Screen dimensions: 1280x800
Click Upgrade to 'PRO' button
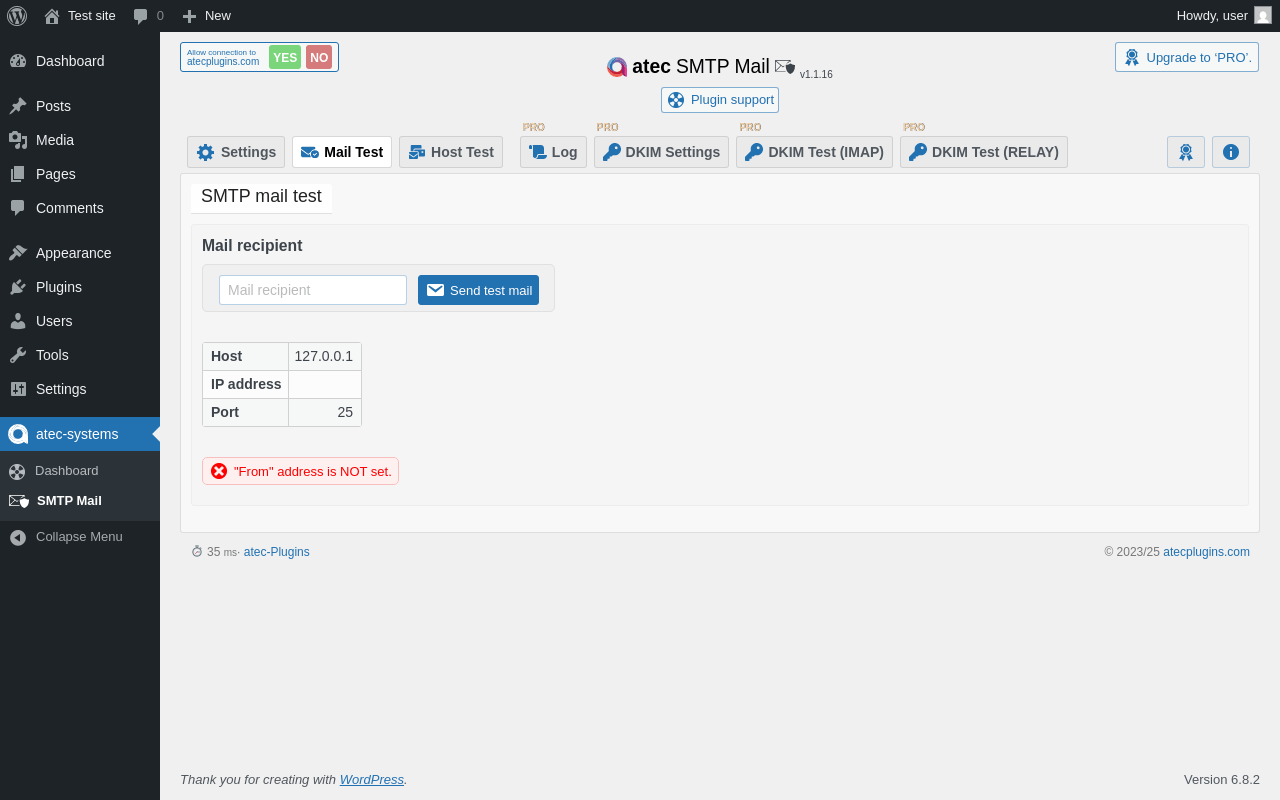[x=1187, y=57]
